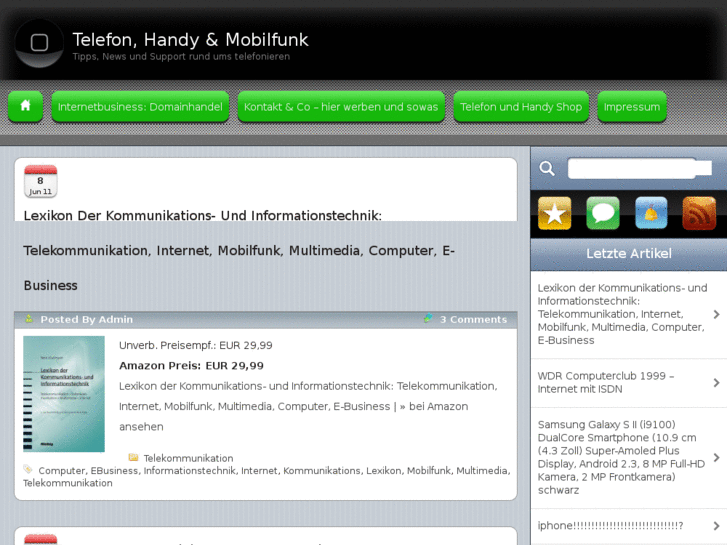727x545 pixels.
Task: Click site title Telefon, Handy & Mobilfunk
Action: pyautogui.click(x=191, y=40)
